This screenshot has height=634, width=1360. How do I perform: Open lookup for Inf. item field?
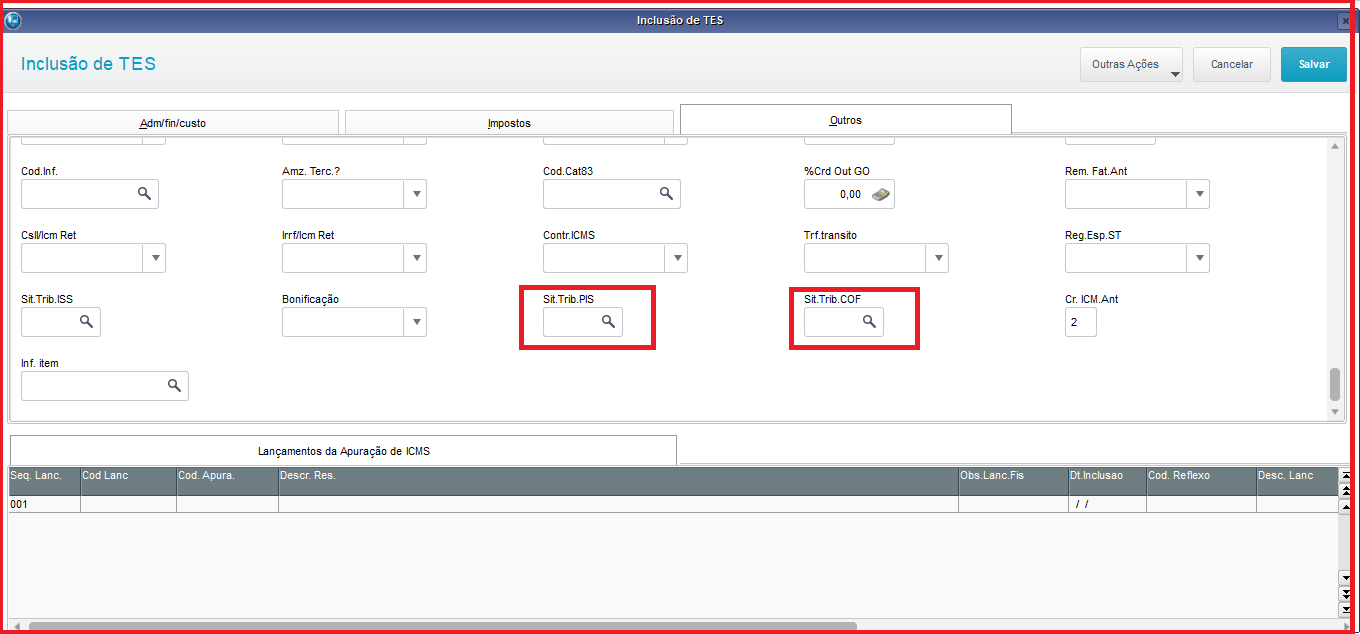(x=174, y=385)
